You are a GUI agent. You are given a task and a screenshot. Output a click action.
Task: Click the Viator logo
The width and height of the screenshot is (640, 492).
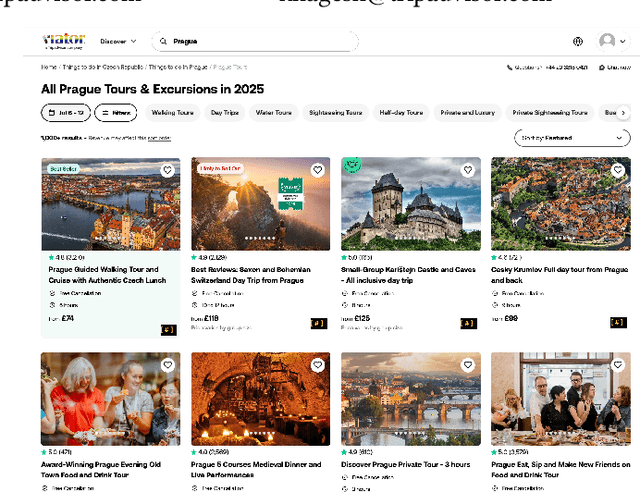coord(63,41)
